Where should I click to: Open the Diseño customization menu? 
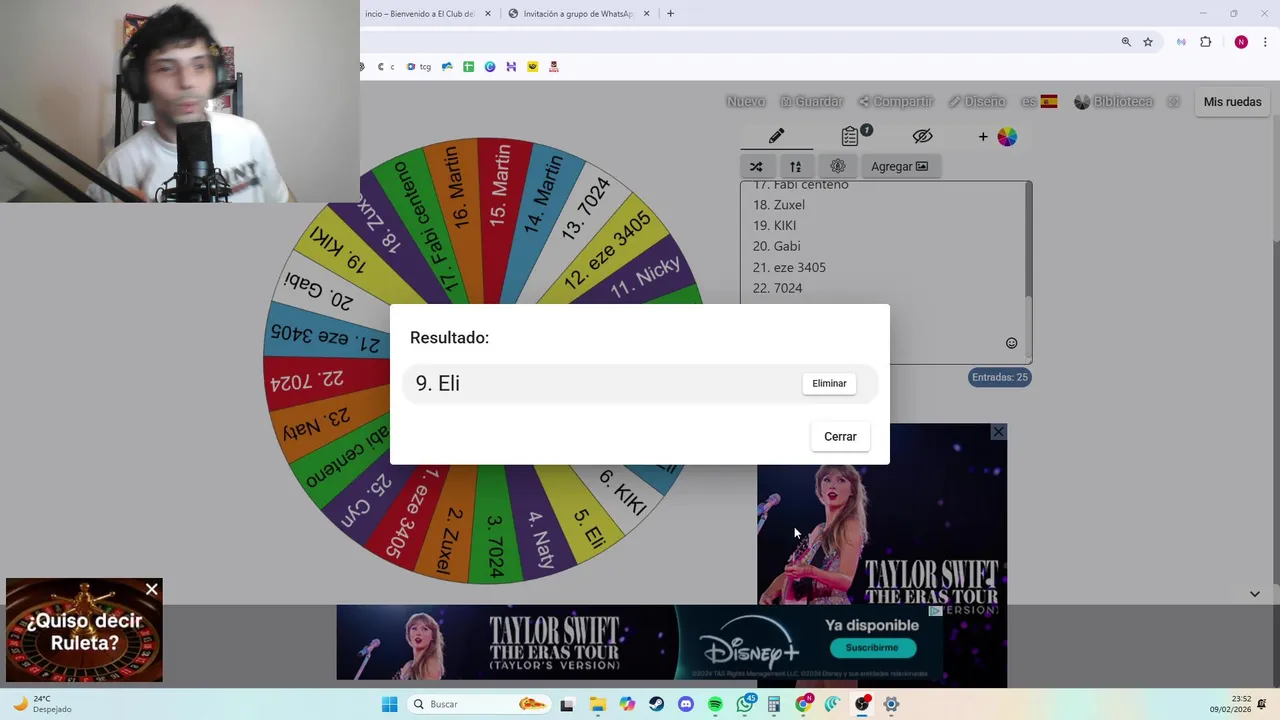[x=977, y=102]
